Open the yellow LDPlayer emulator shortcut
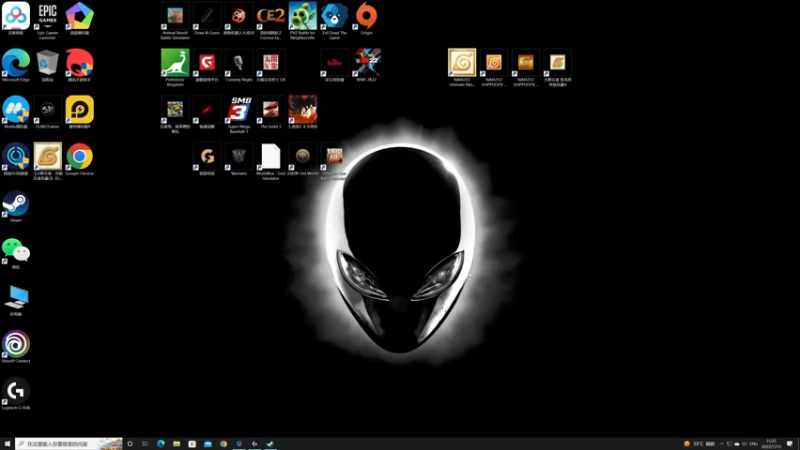Screen dimensions: 800x450 pos(80,112)
